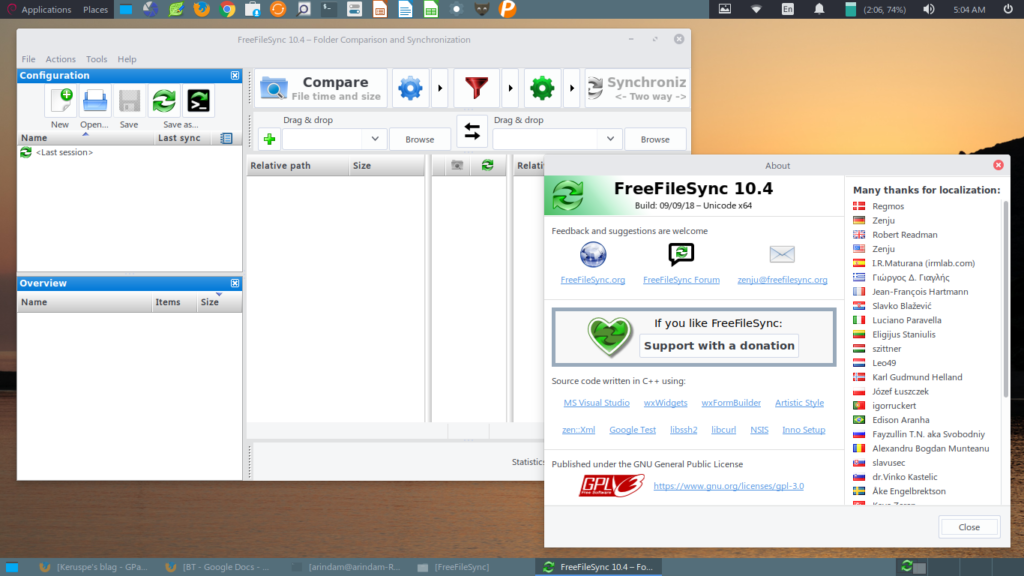Open synchronization settings green gear icon
The image size is (1024, 576).
click(x=542, y=88)
